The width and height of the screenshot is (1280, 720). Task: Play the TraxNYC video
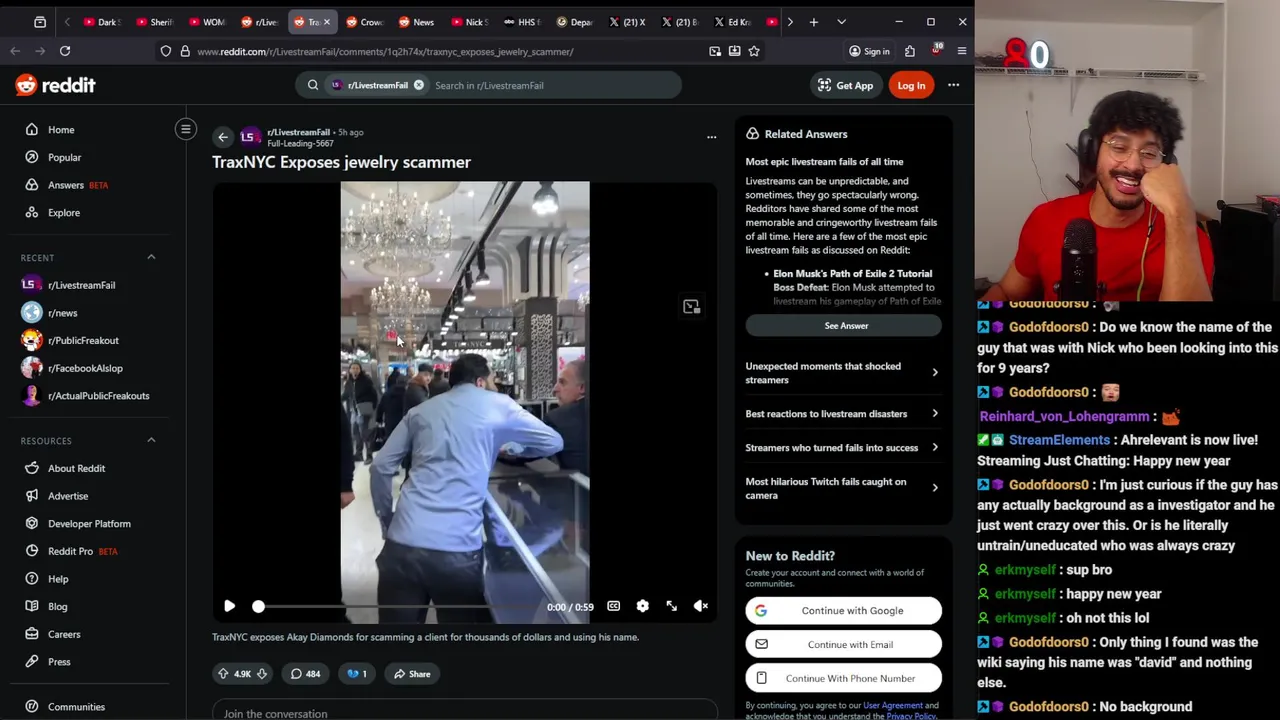pos(229,606)
